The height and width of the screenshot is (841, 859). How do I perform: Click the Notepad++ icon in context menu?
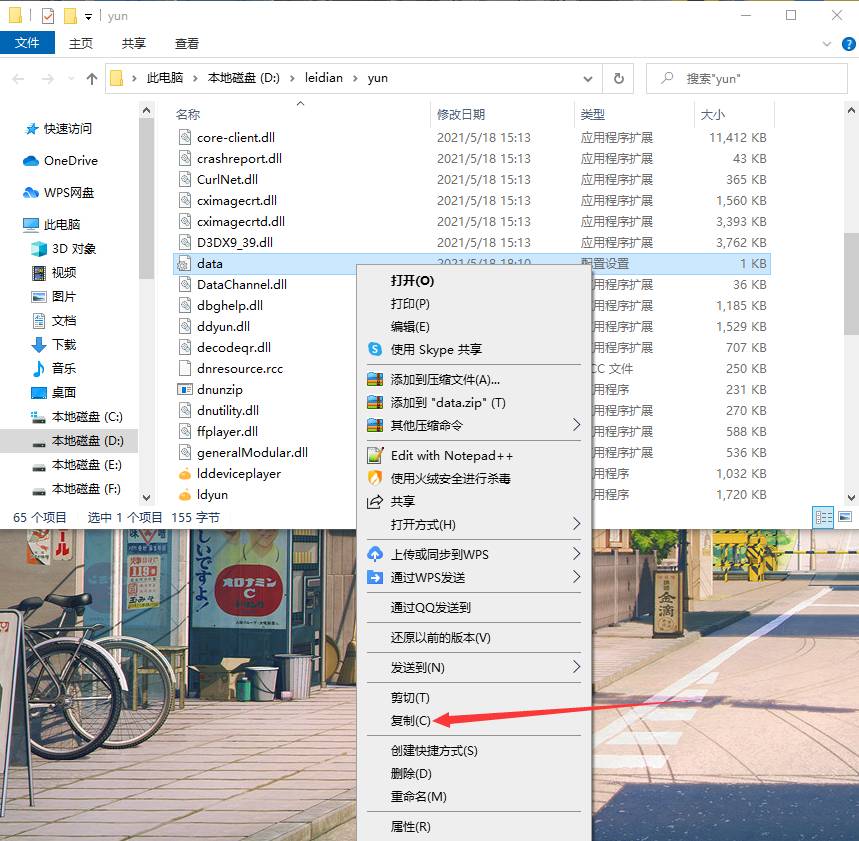pos(375,455)
